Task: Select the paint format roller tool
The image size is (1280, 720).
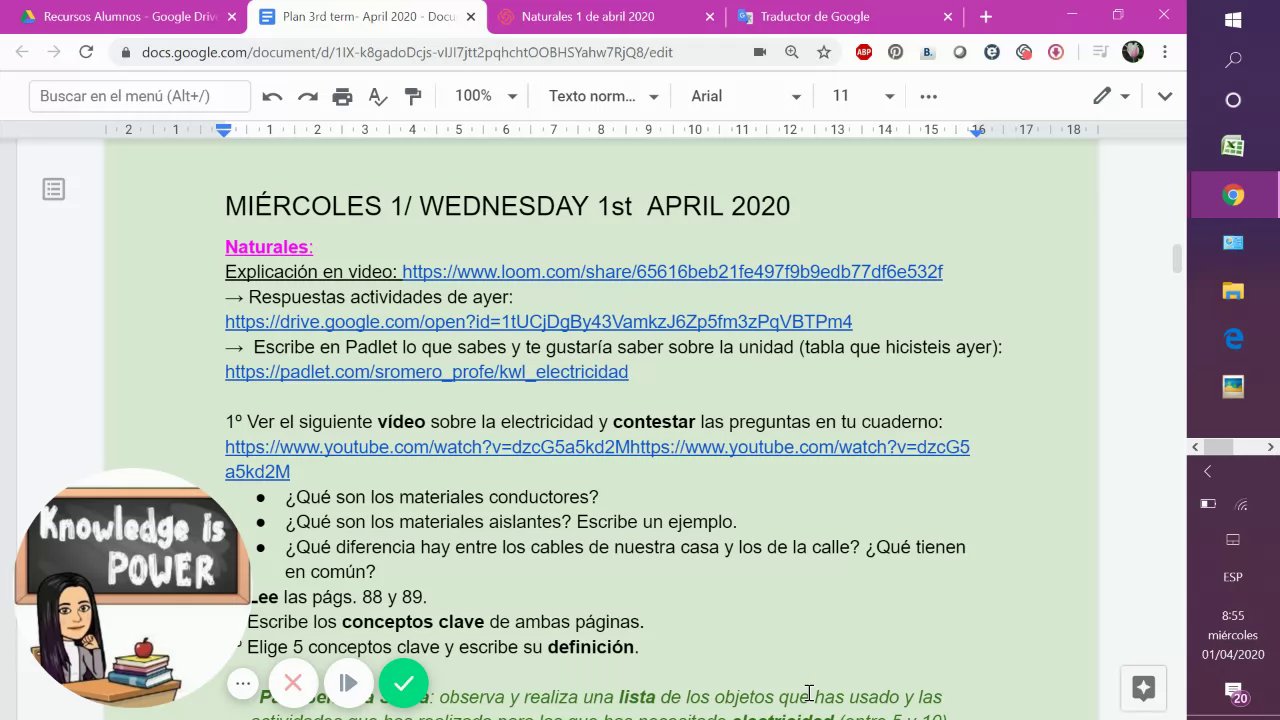Action: (413, 96)
